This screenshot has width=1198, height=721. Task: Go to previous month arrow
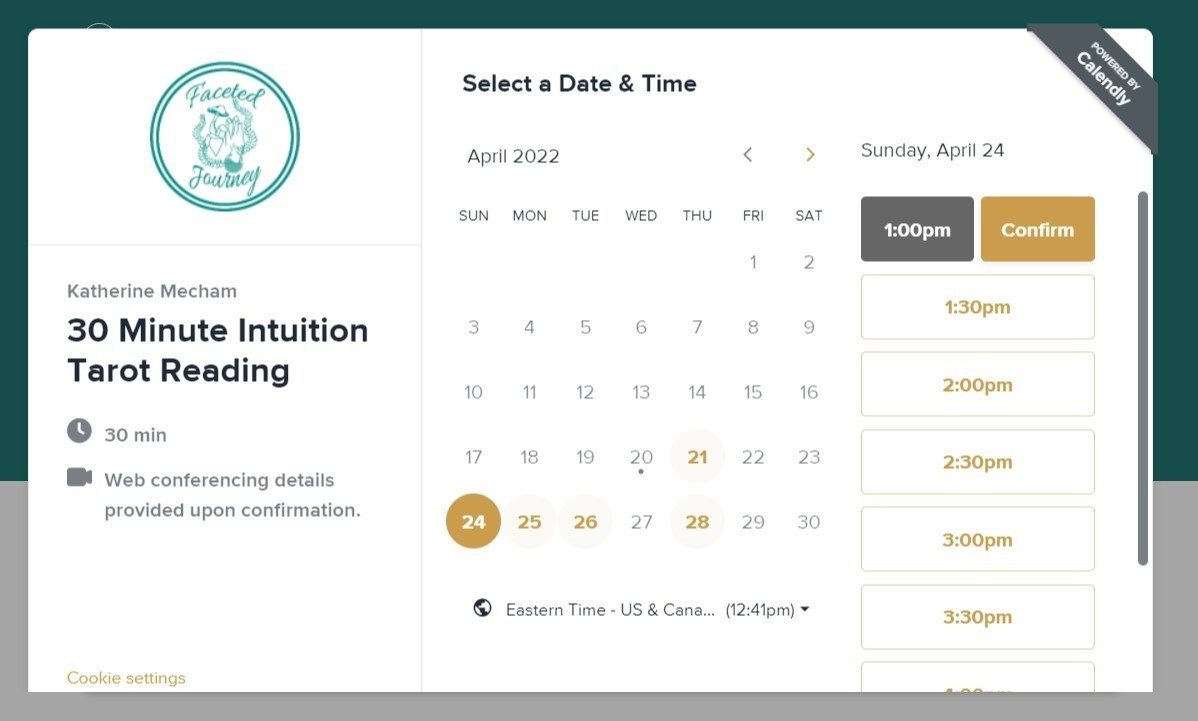point(747,155)
